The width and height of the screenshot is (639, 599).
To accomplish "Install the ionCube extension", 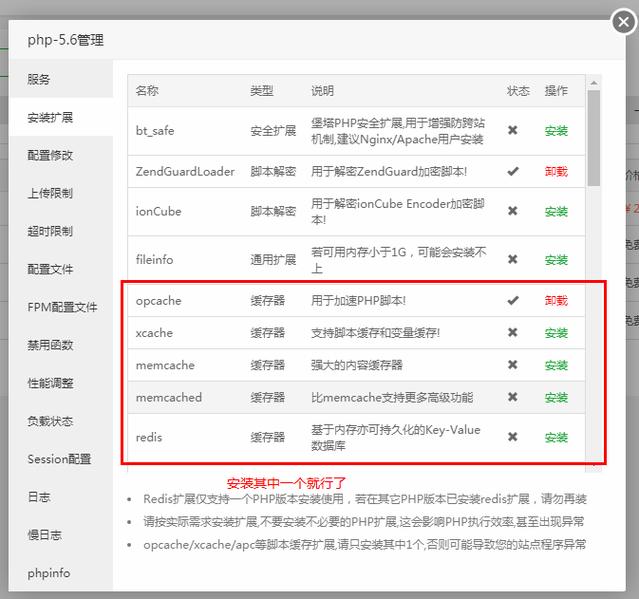I will pos(556,211).
